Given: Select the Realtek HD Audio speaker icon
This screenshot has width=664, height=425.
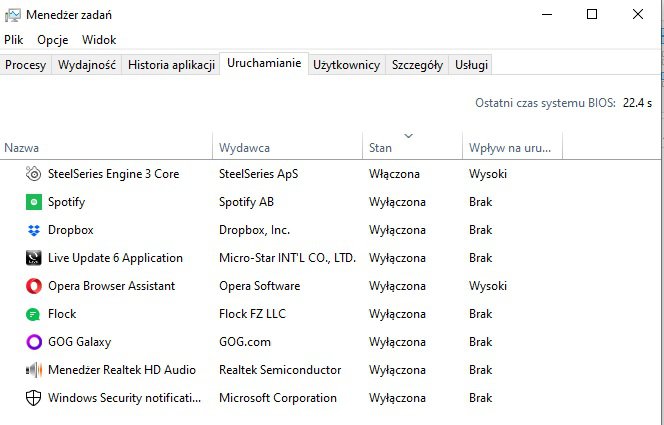Looking at the screenshot, I should tap(33, 370).
